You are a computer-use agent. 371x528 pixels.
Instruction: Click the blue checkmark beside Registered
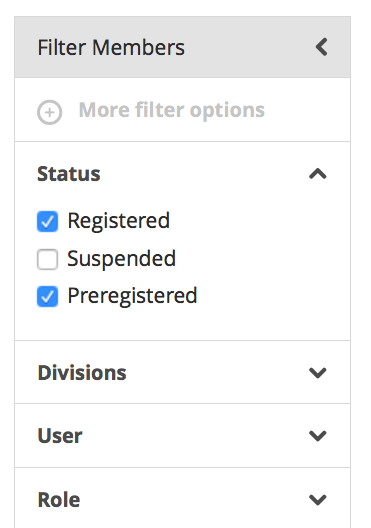click(x=47, y=221)
